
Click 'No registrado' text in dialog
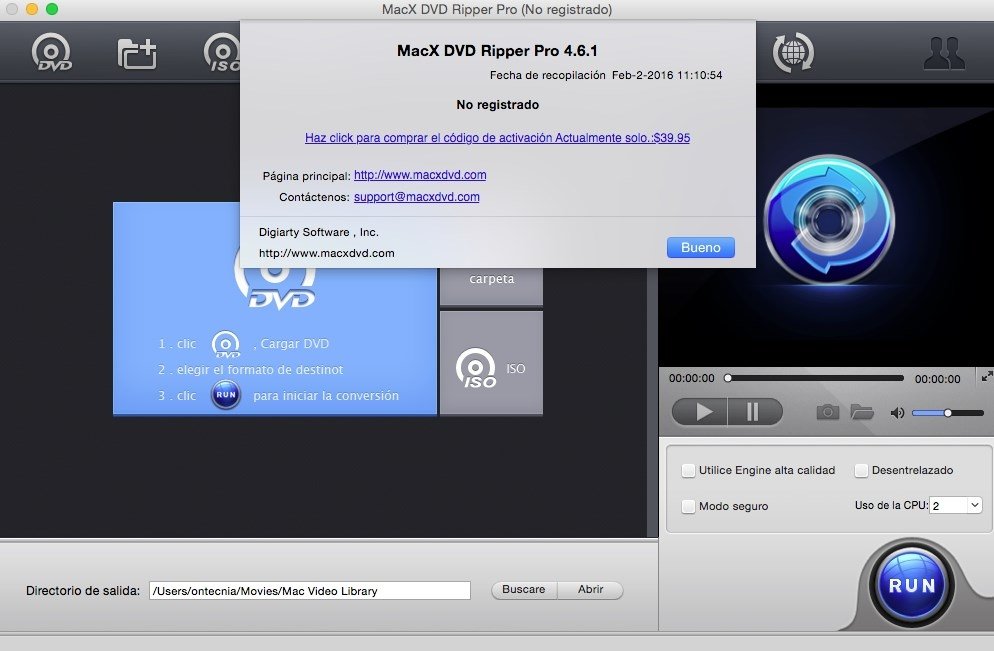(498, 105)
